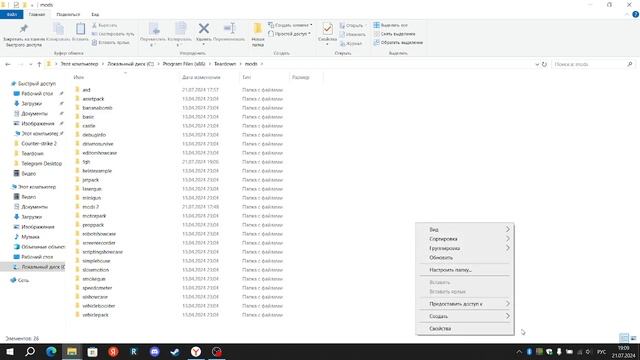This screenshot has width=640, height=360.
Task: Open the File ribbon tab
Action: [12, 14]
